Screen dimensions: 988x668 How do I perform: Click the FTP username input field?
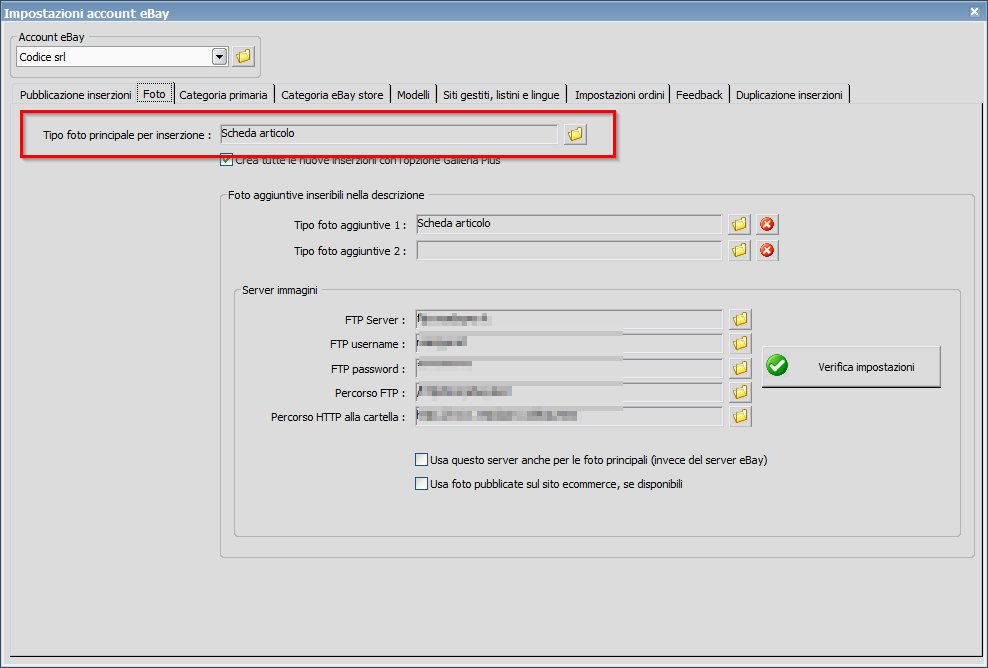click(569, 343)
